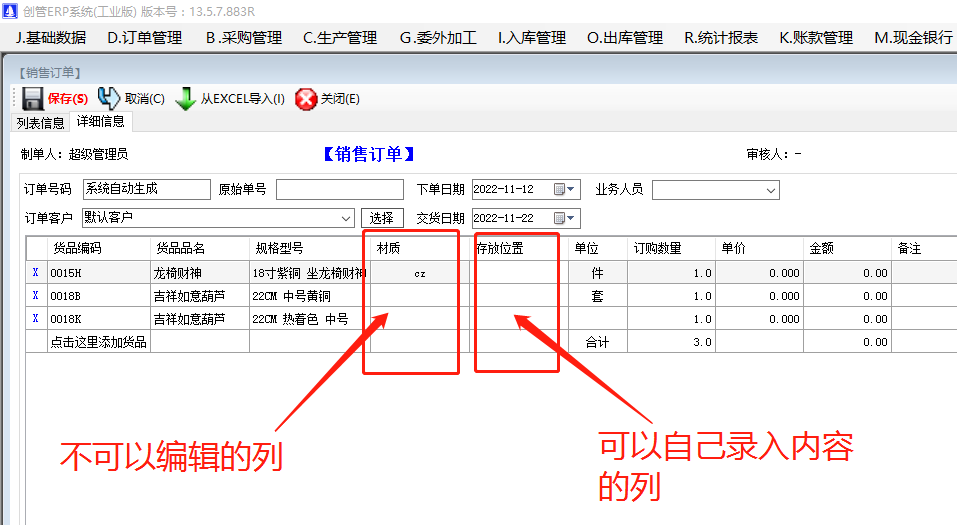Click the 订单号码 input field
957x525 pixels.
pos(146,189)
